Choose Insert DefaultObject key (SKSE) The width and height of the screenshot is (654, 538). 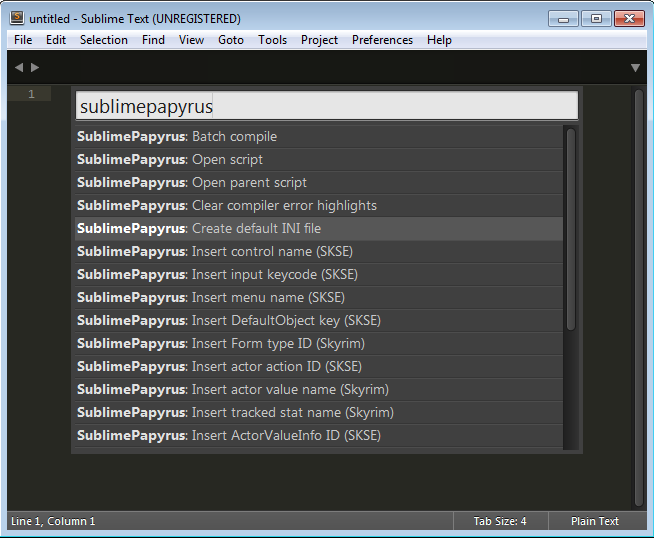pos(319,320)
